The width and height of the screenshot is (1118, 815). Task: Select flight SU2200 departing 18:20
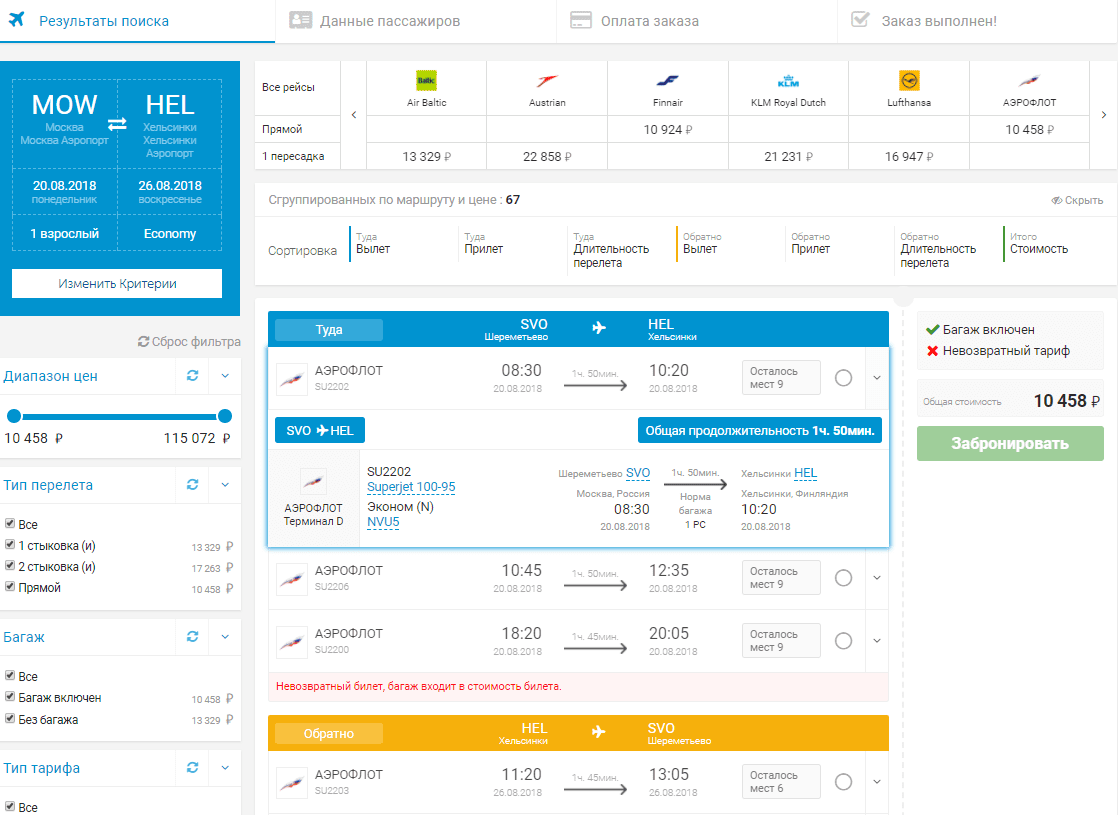click(843, 641)
